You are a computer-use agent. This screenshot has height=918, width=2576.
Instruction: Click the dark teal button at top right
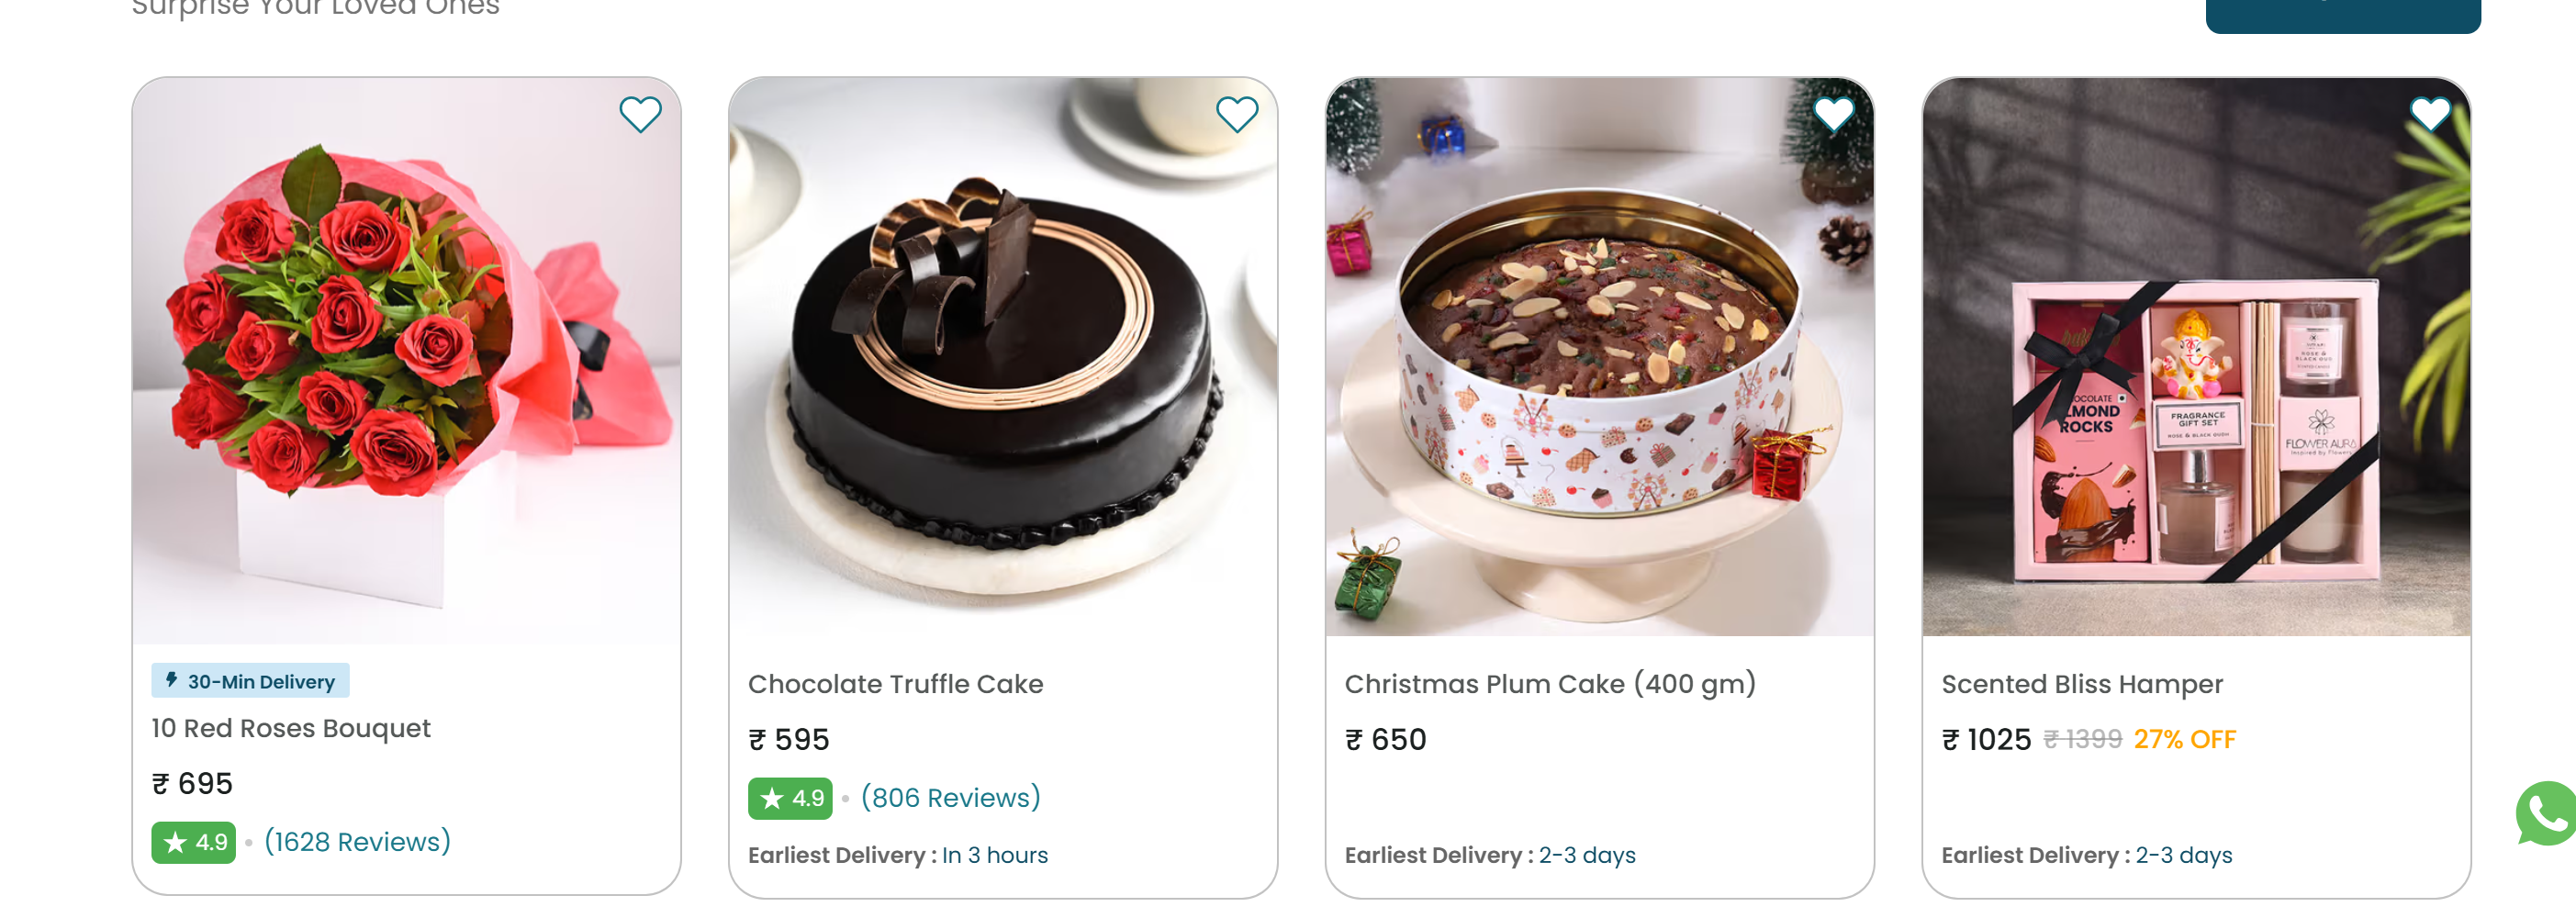point(2342,14)
